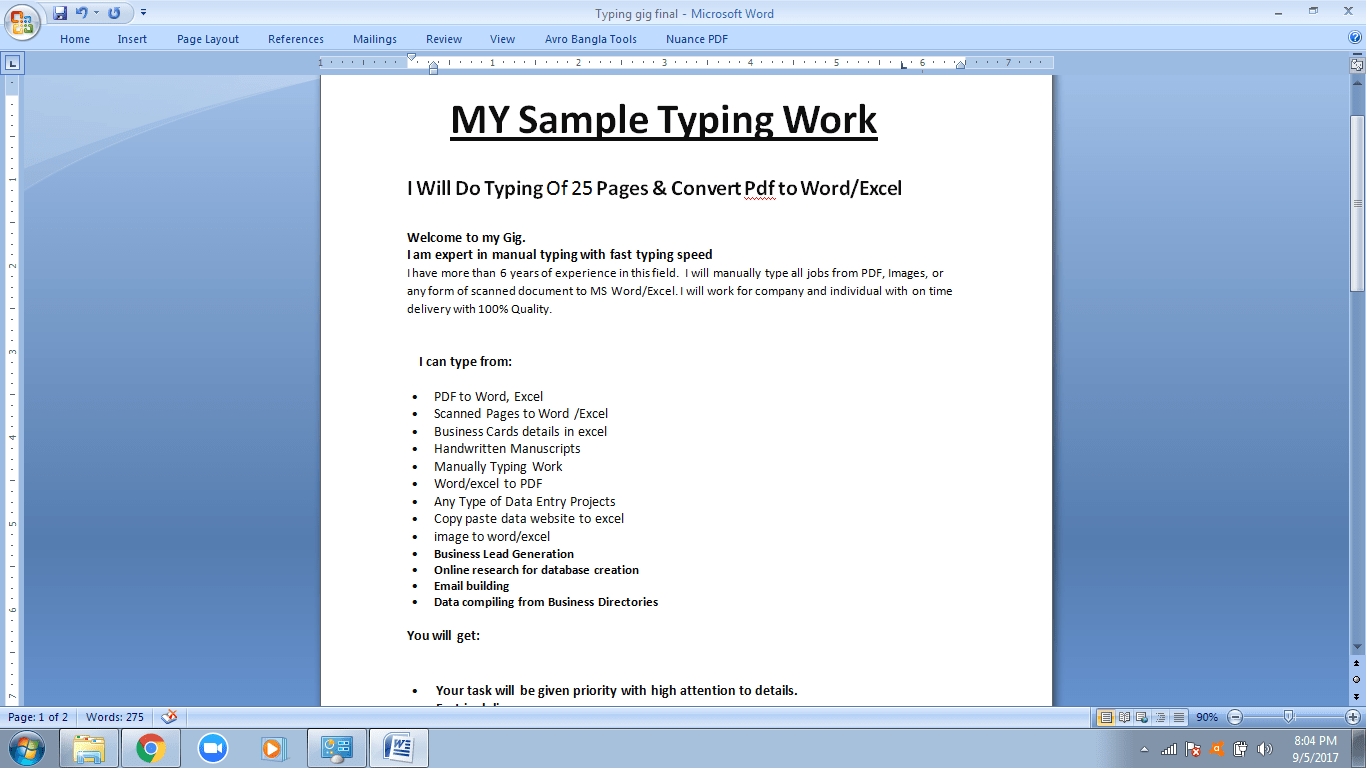Open the Undo history dropdown arrow
1366x768 pixels.
(x=96, y=11)
